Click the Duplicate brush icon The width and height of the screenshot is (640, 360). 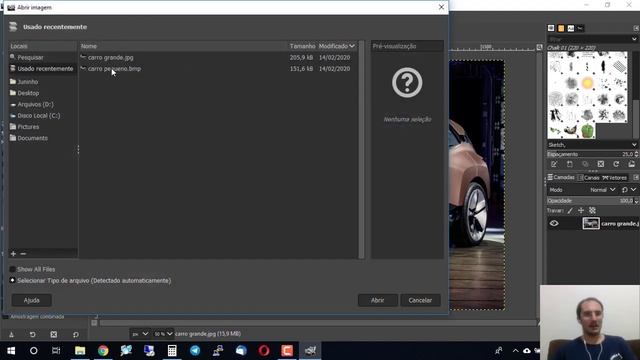(x=585, y=164)
